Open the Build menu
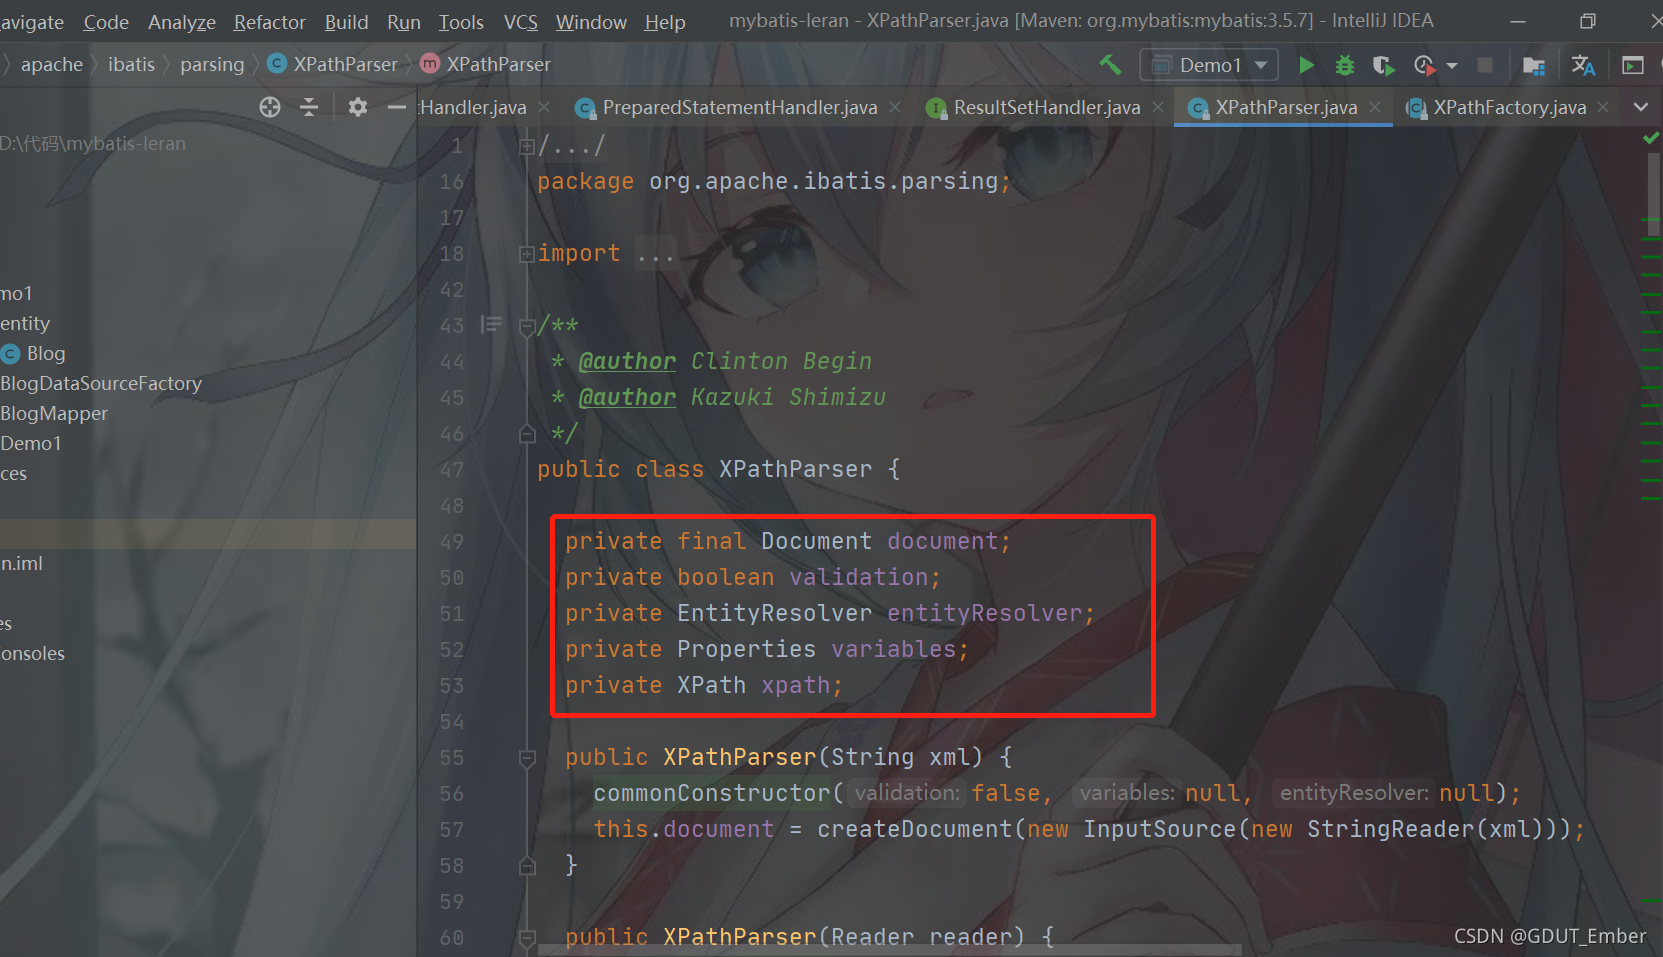1663x957 pixels. coord(346,22)
